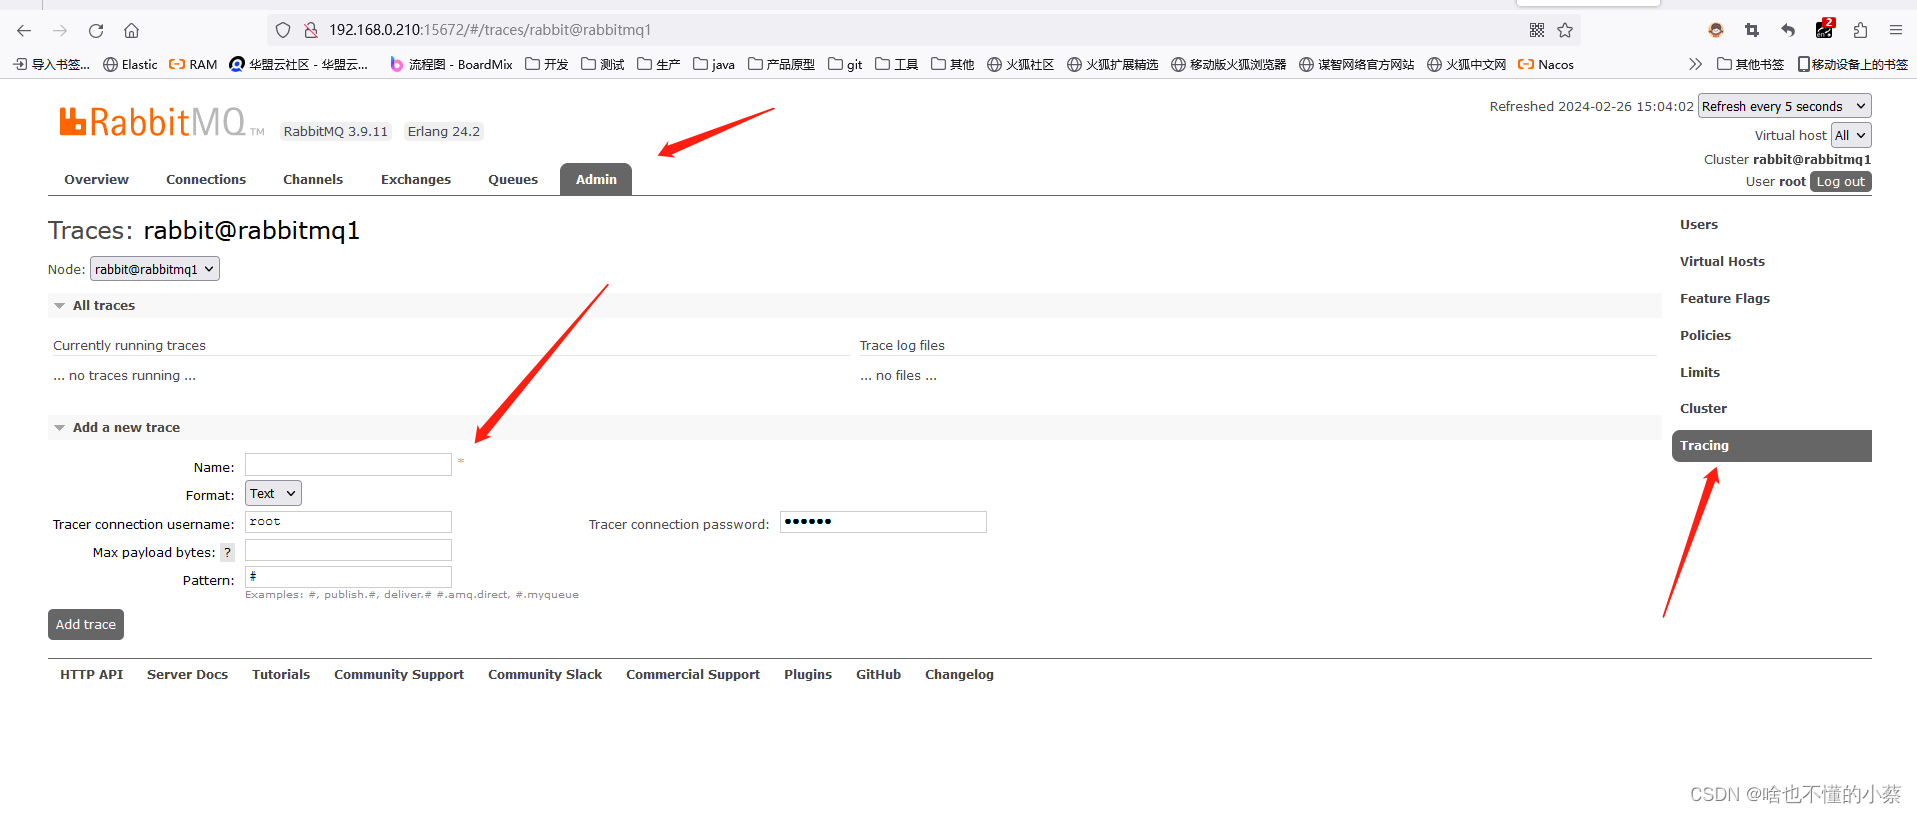Open the Node rabbit@rabbitmq1 dropdown
The image size is (1917, 813).
tap(155, 269)
